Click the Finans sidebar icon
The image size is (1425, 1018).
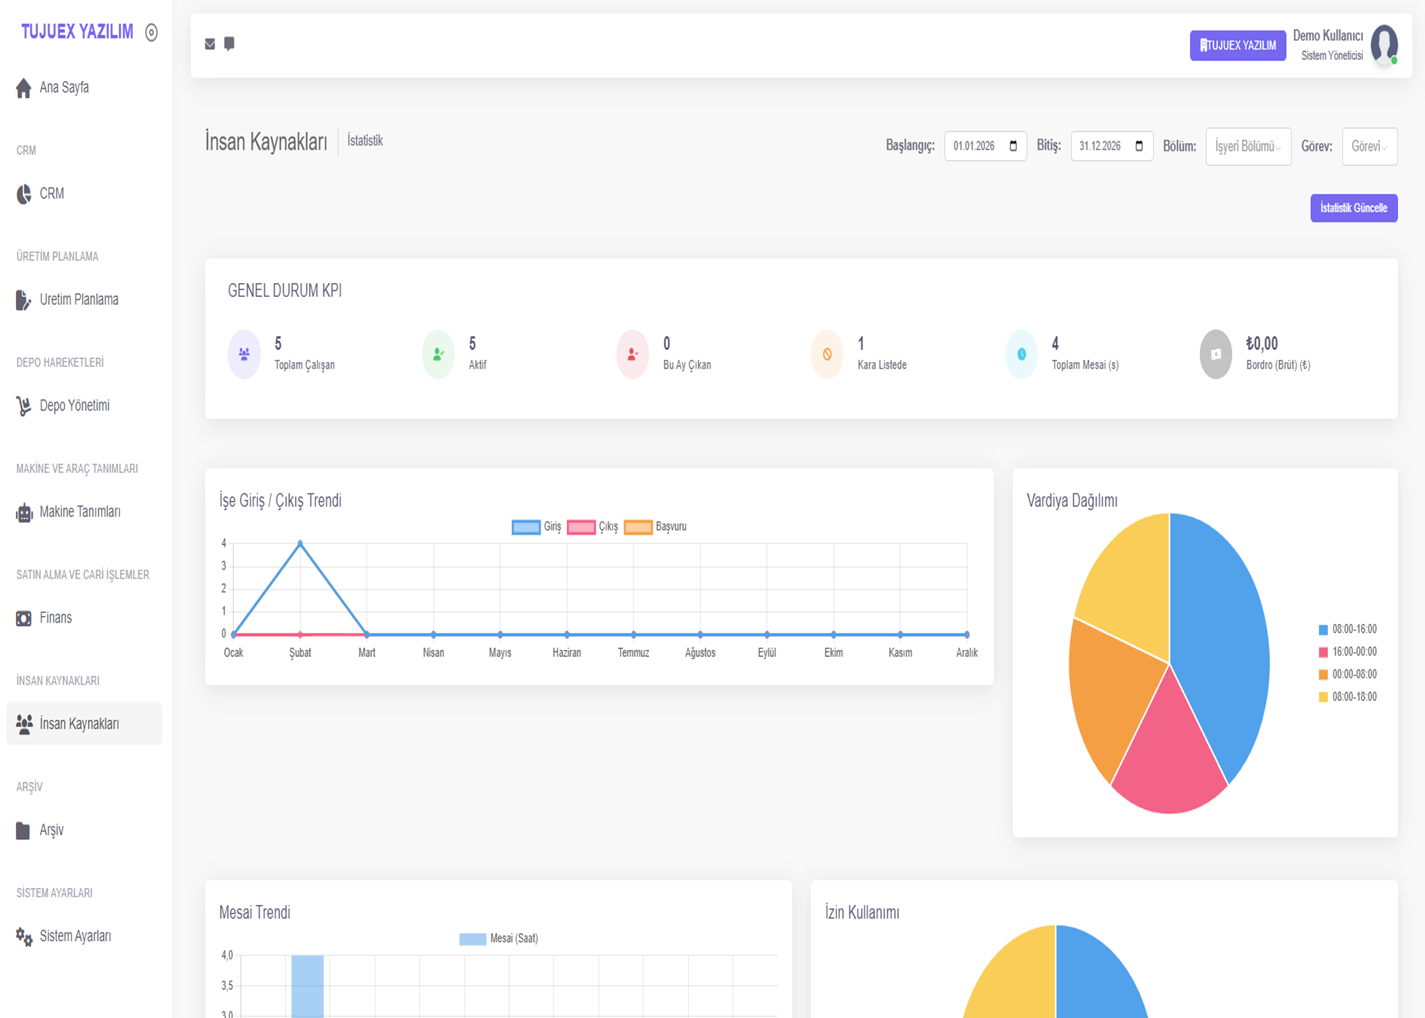tap(24, 618)
